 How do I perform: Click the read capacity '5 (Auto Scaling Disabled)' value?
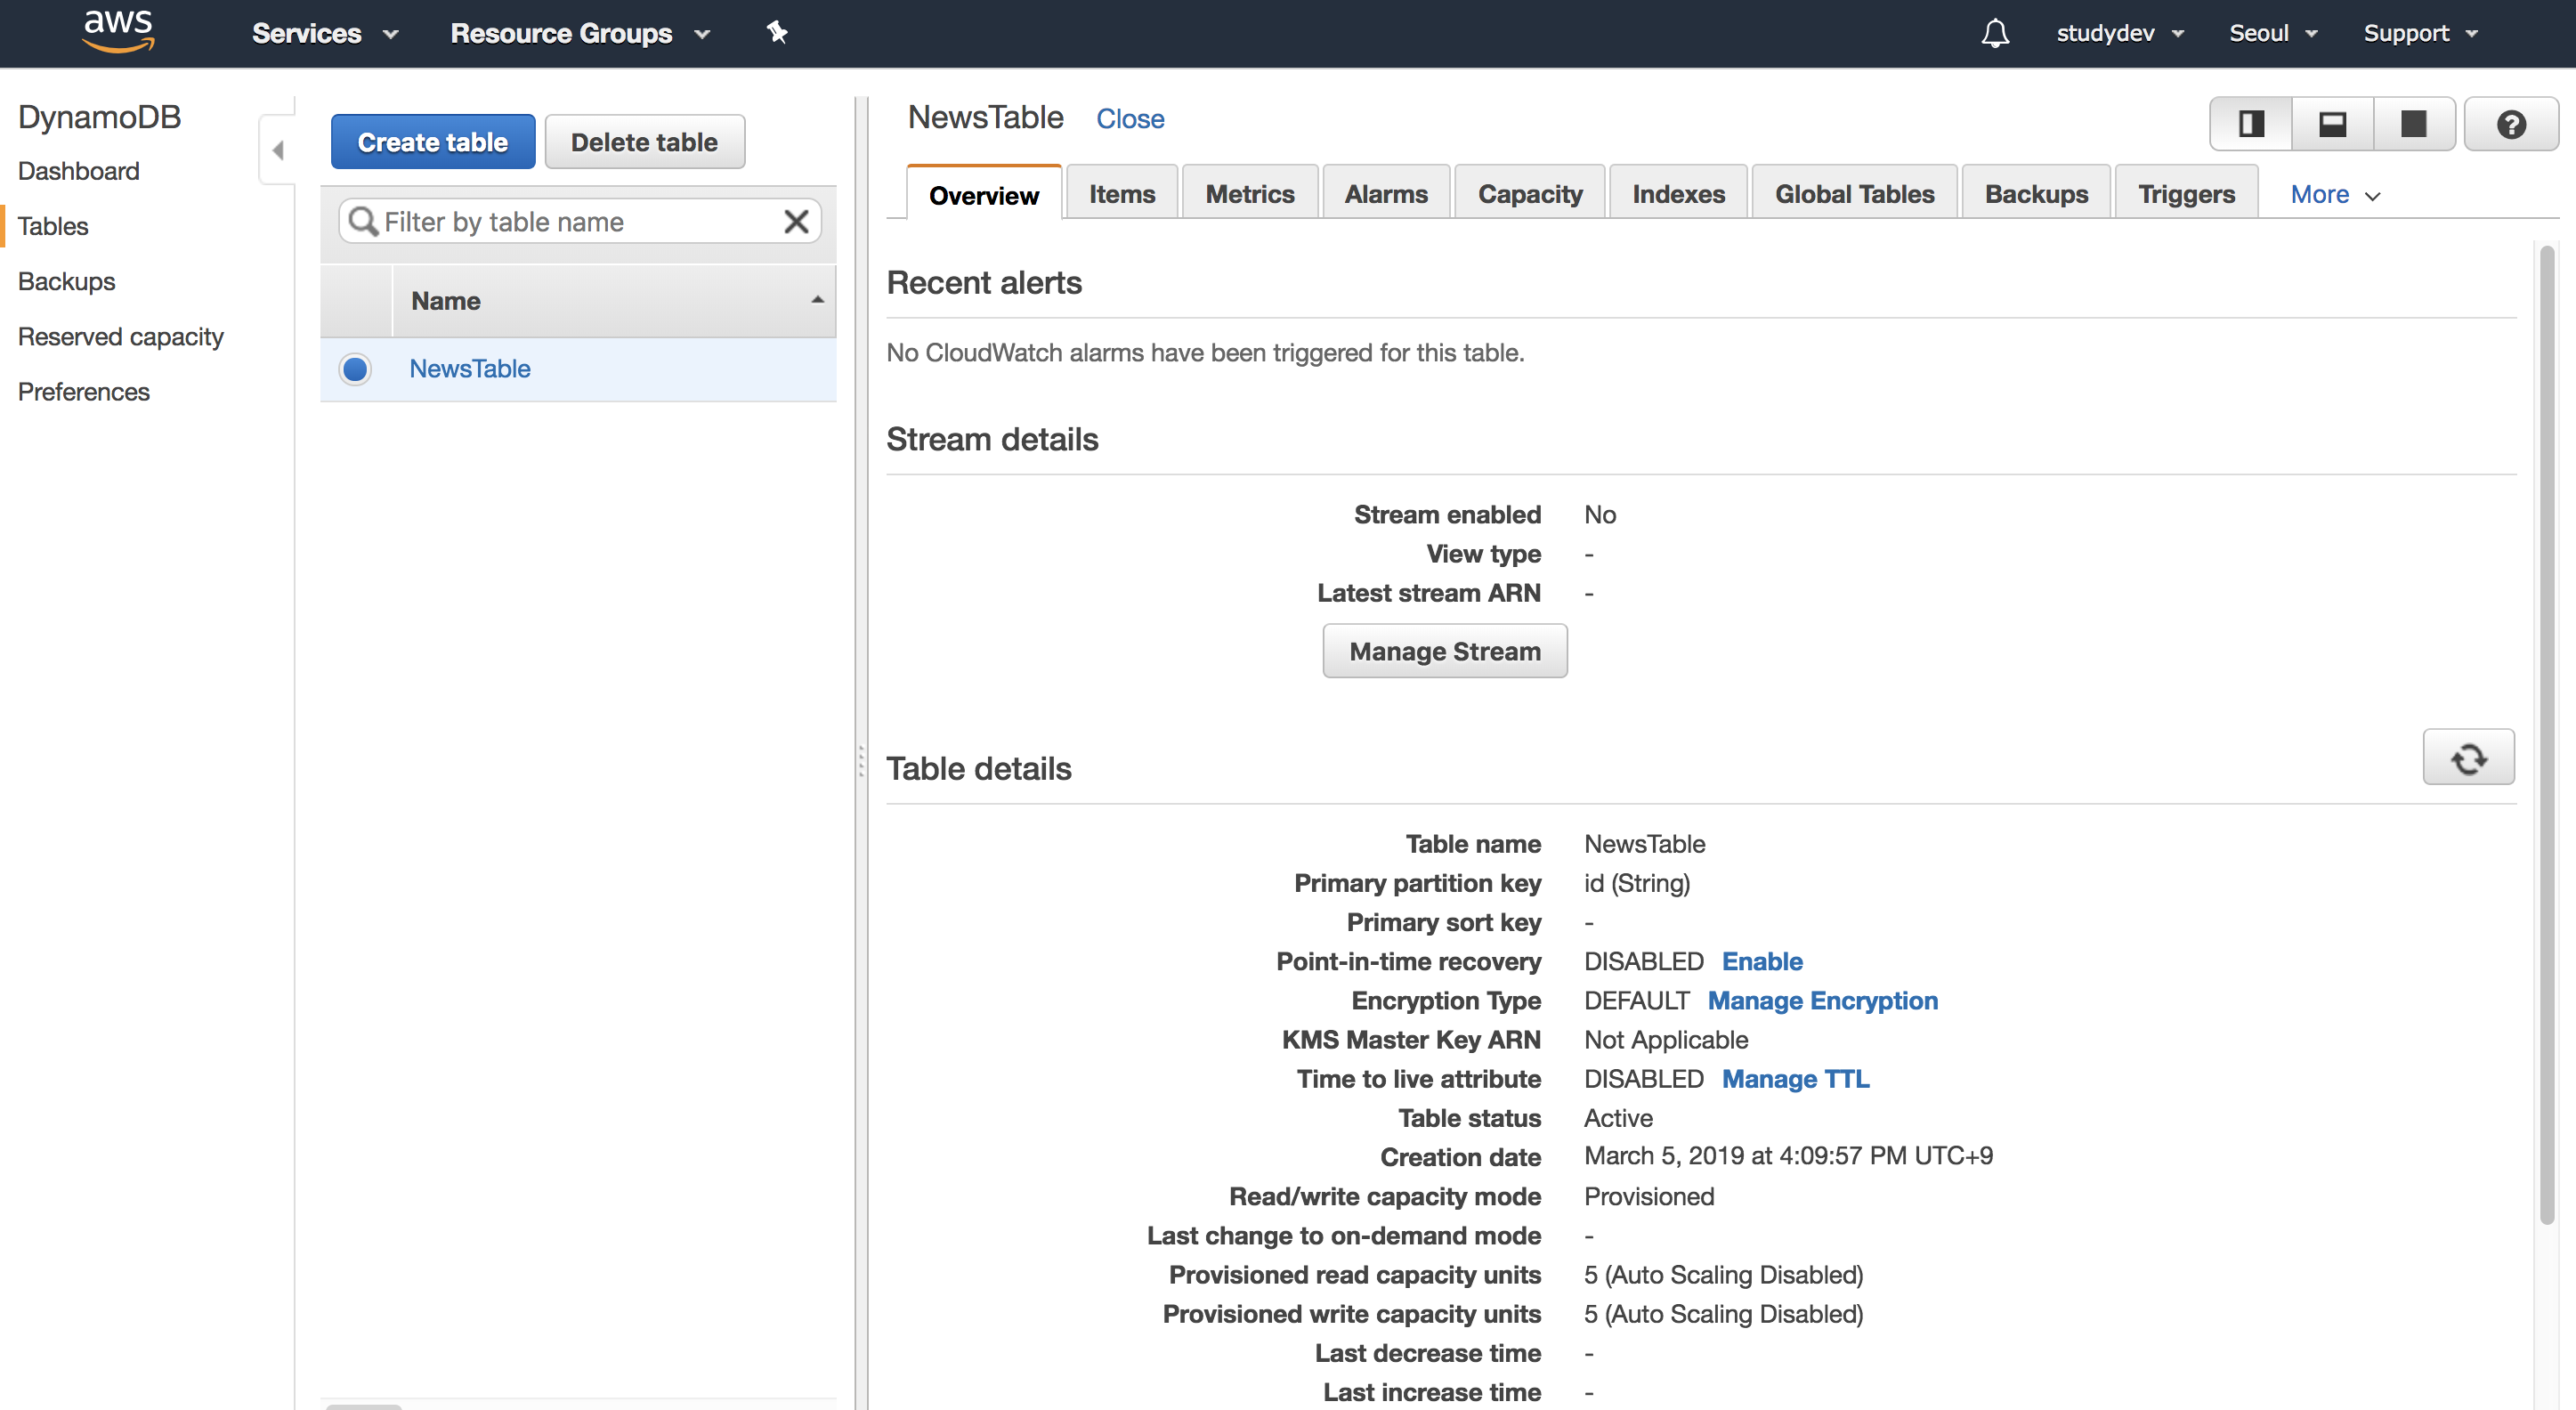point(1723,1274)
